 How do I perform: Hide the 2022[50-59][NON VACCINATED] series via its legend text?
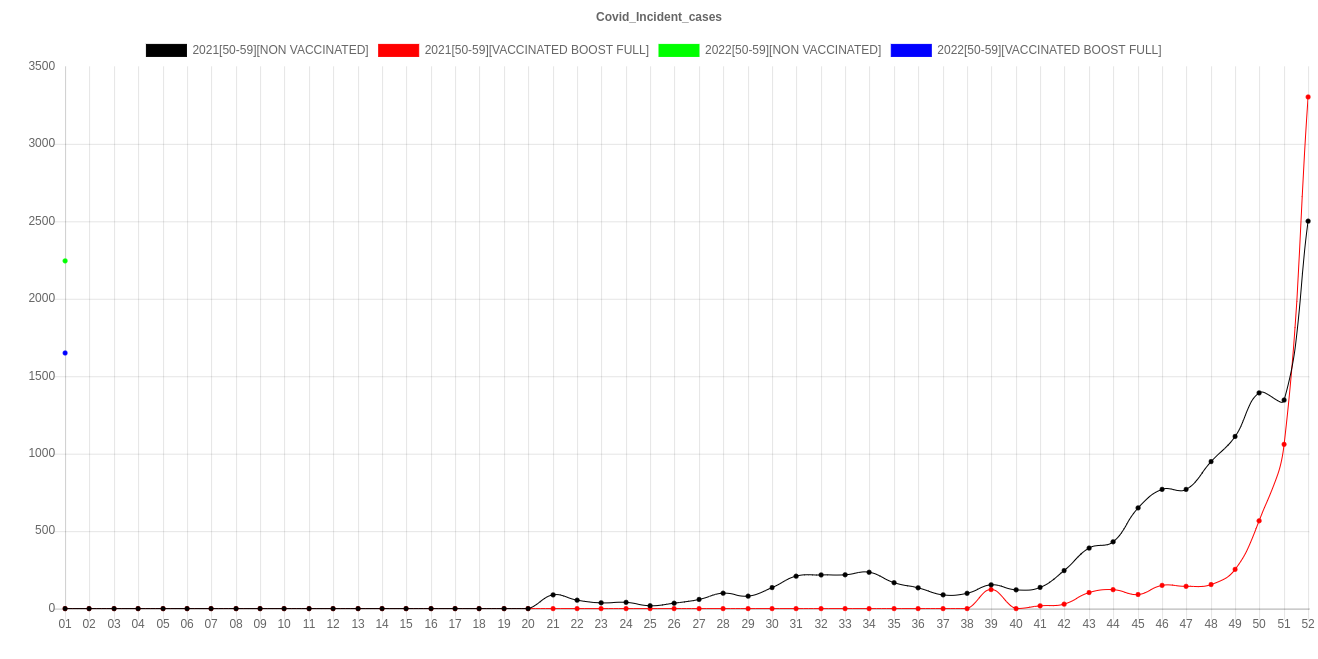[792, 50]
